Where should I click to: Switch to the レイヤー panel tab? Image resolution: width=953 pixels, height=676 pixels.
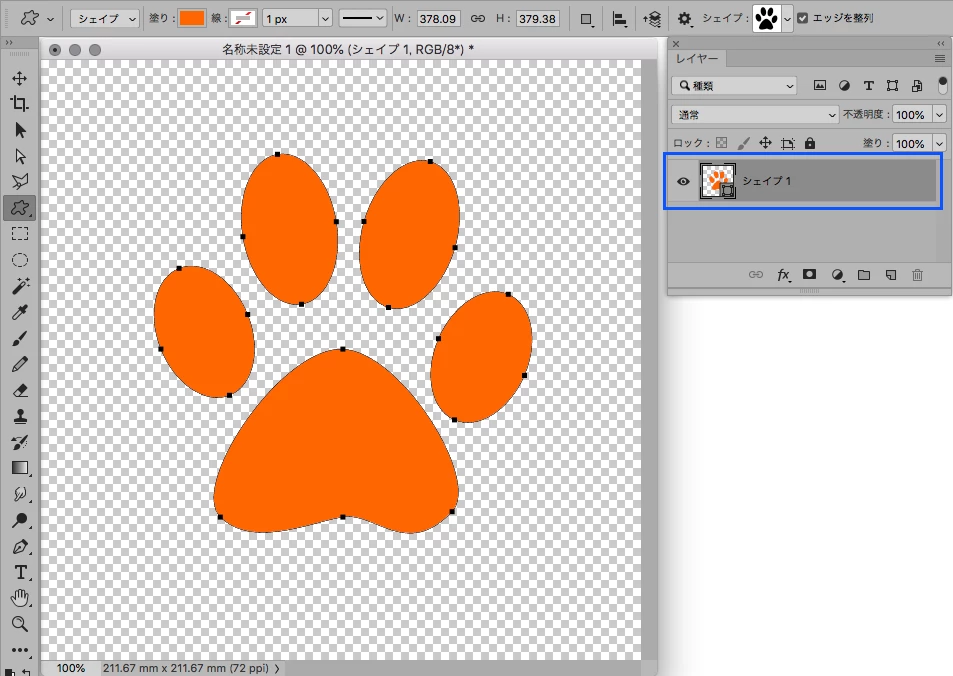697,58
